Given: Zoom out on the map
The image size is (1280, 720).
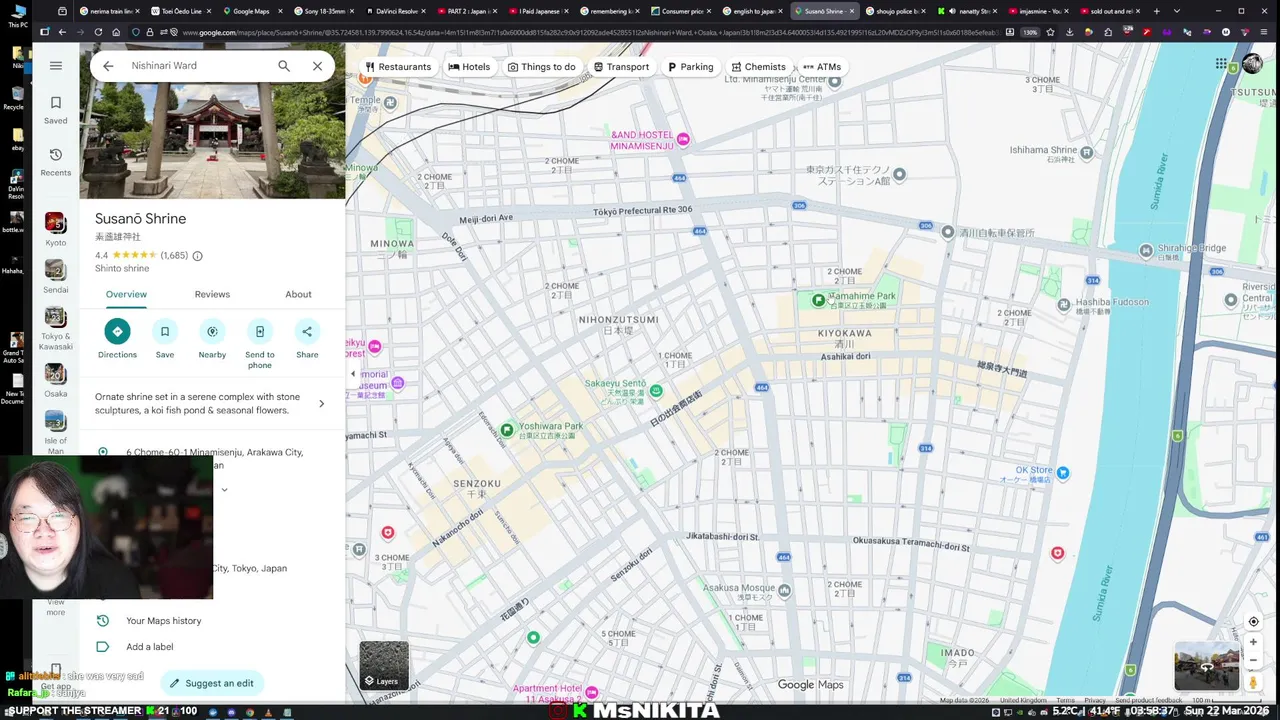Looking at the screenshot, I should tap(1253, 660).
